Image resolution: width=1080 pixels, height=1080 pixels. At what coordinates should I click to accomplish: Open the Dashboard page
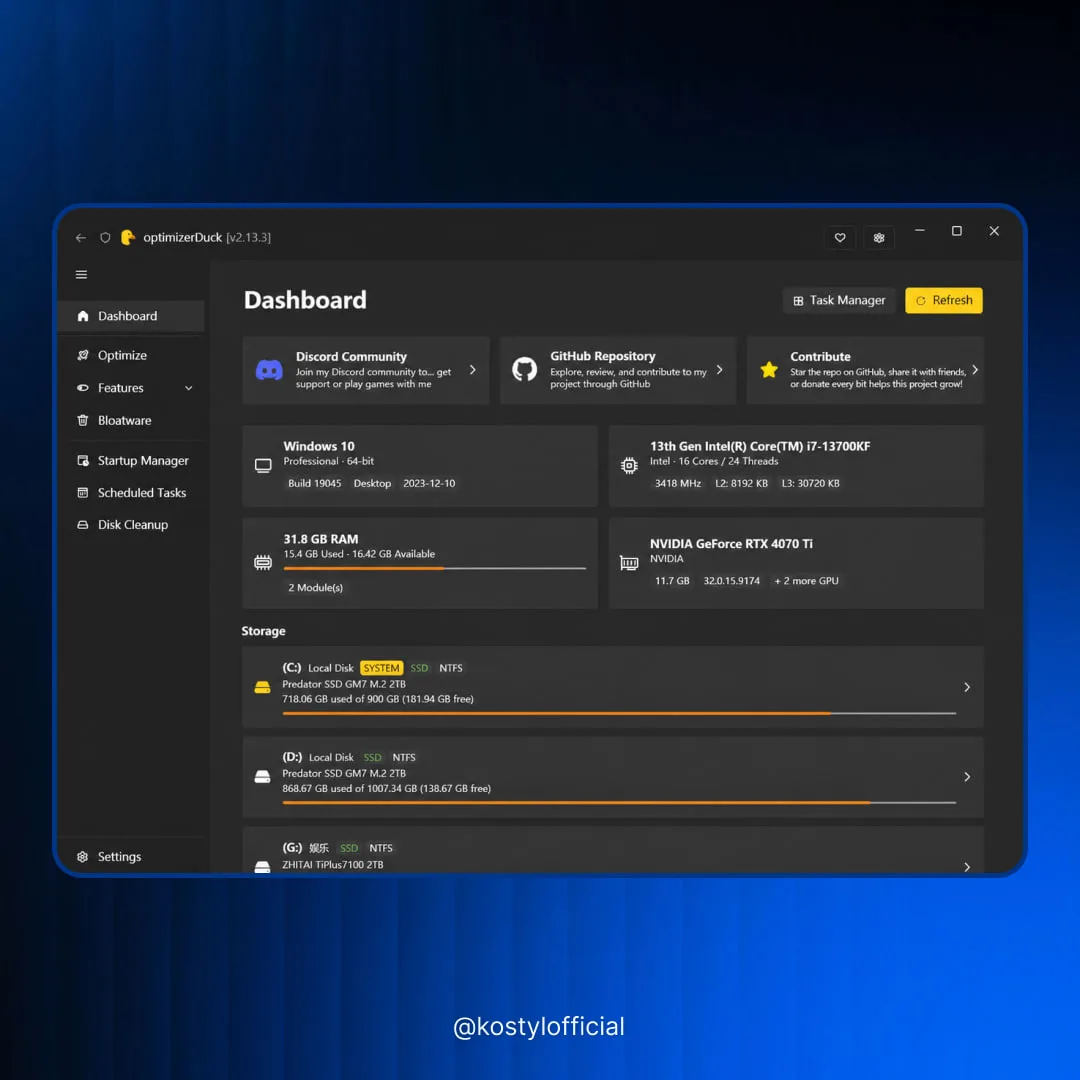pyautogui.click(x=132, y=316)
